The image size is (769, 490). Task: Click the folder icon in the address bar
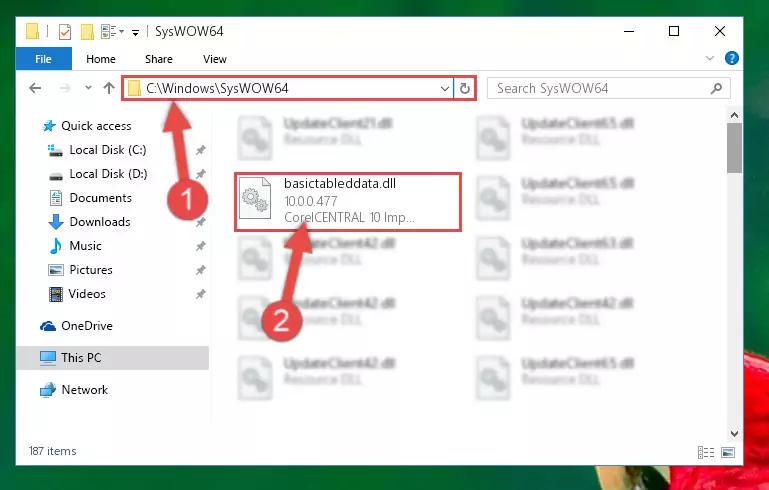(x=134, y=88)
